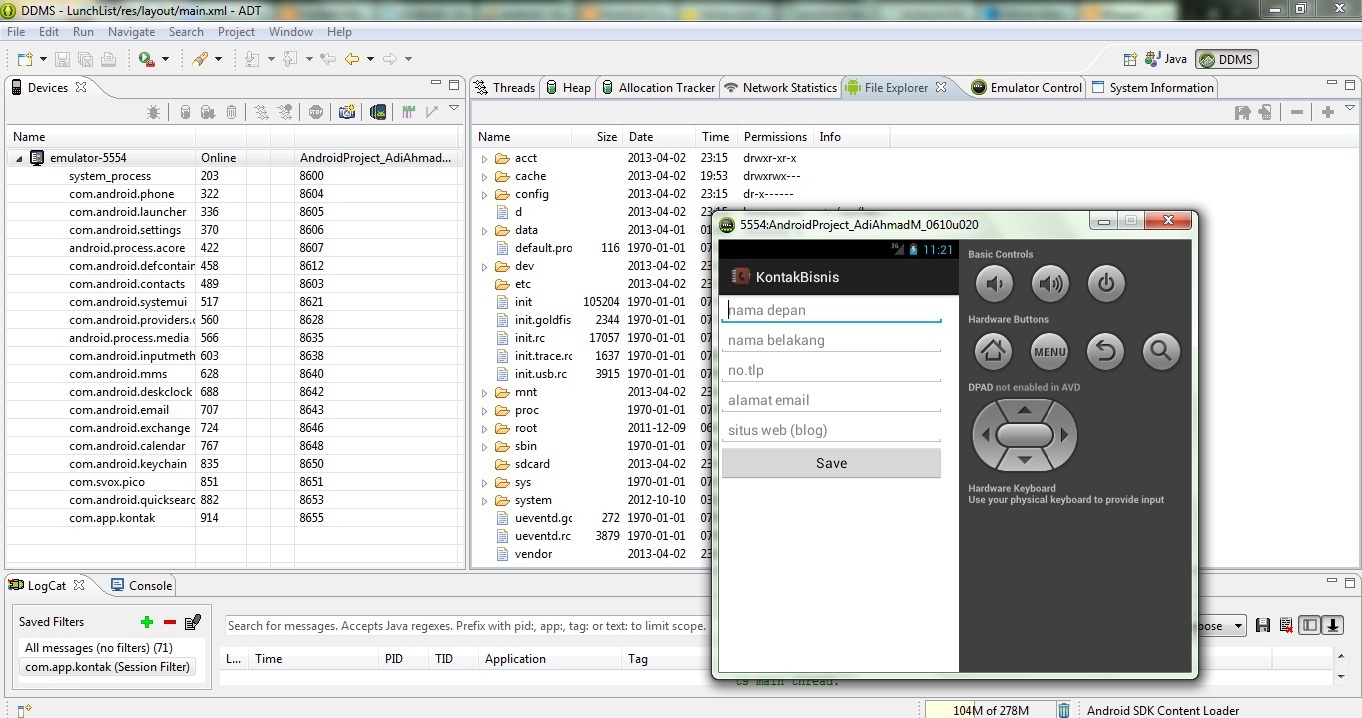Click the debug bug icon in Devices toolbar
1362x718 pixels.
point(153,112)
